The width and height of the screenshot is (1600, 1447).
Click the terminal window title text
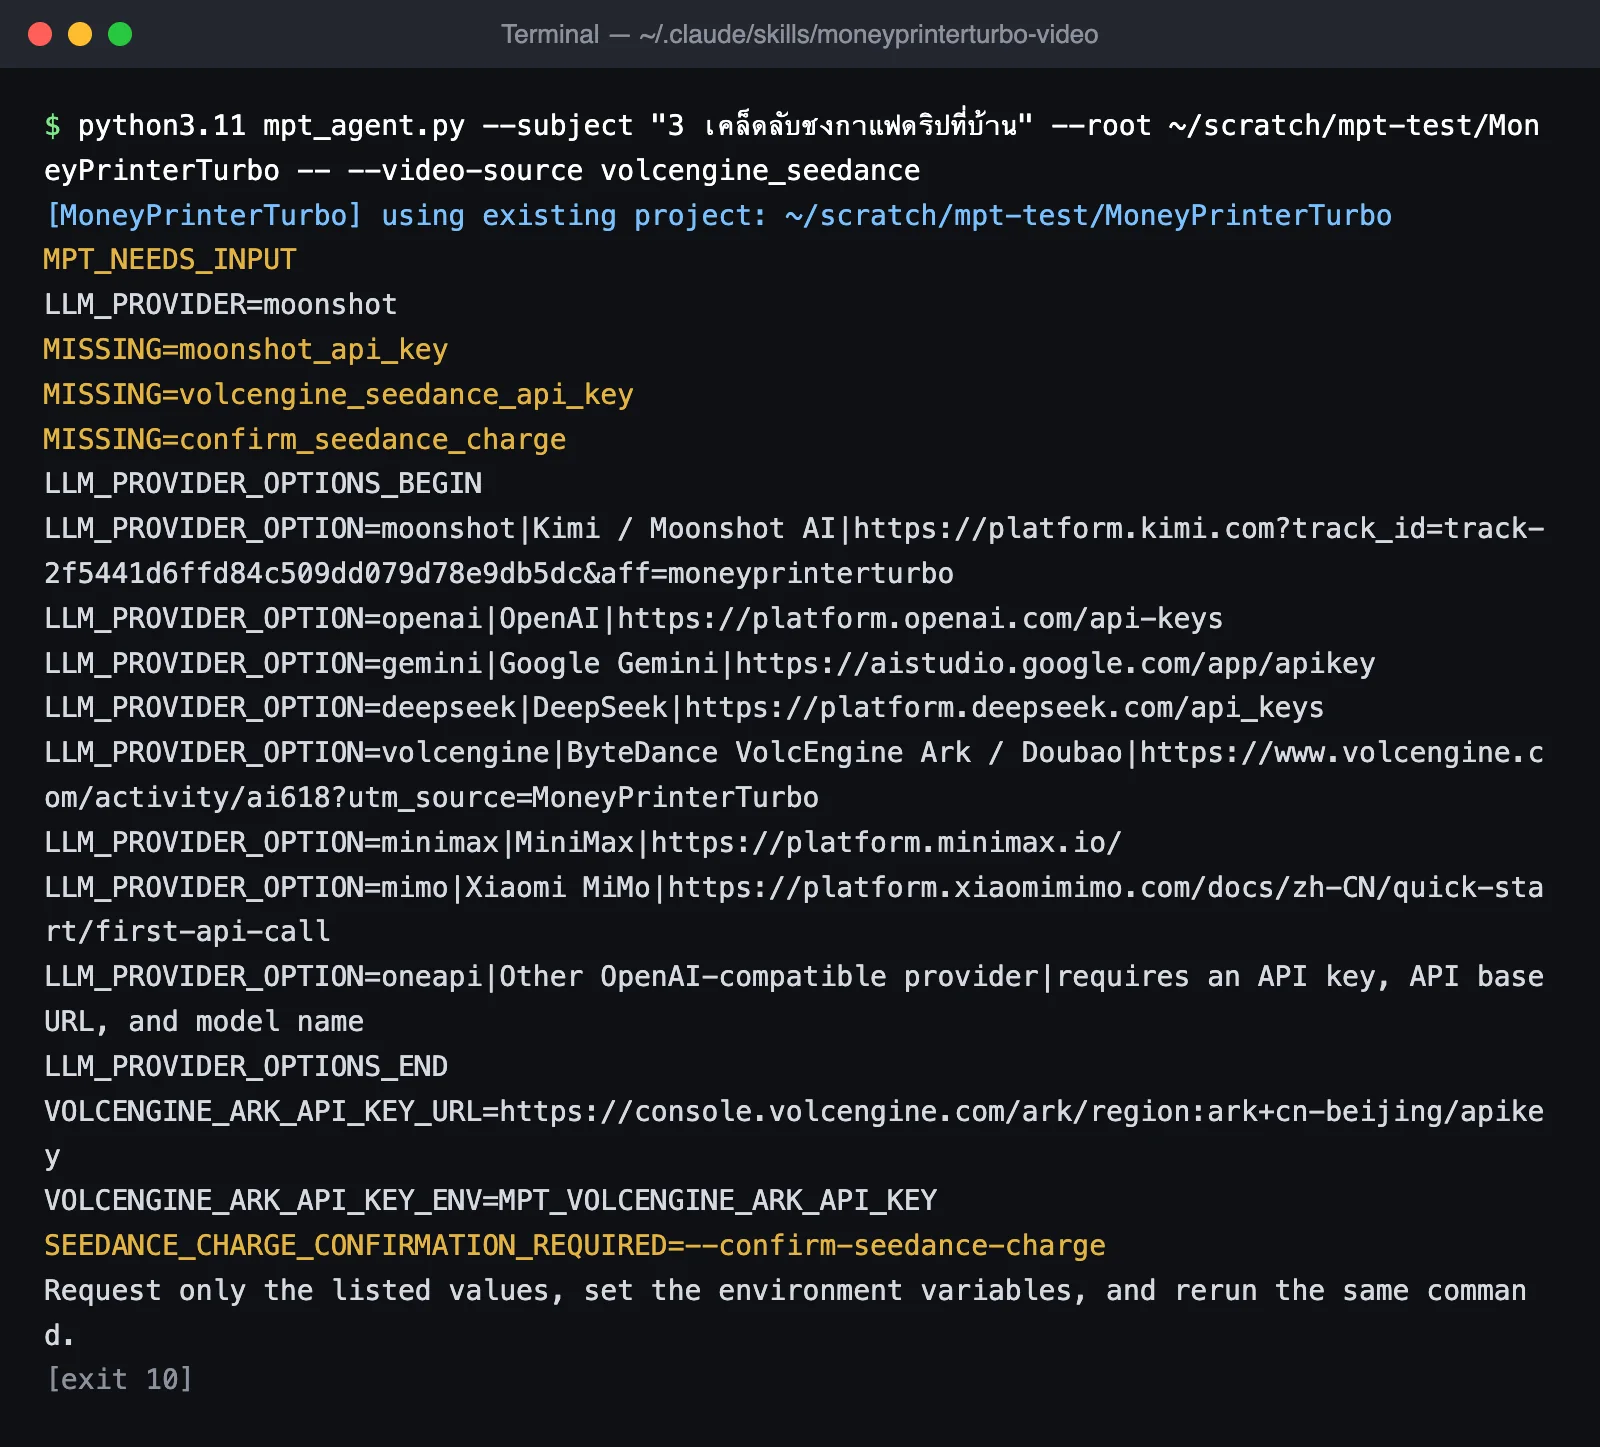click(799, 34)
